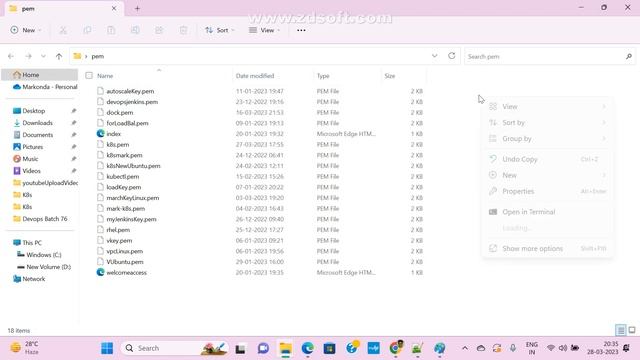
Task: Open Microsoft Store from taskbar
Action: point(329,349)
